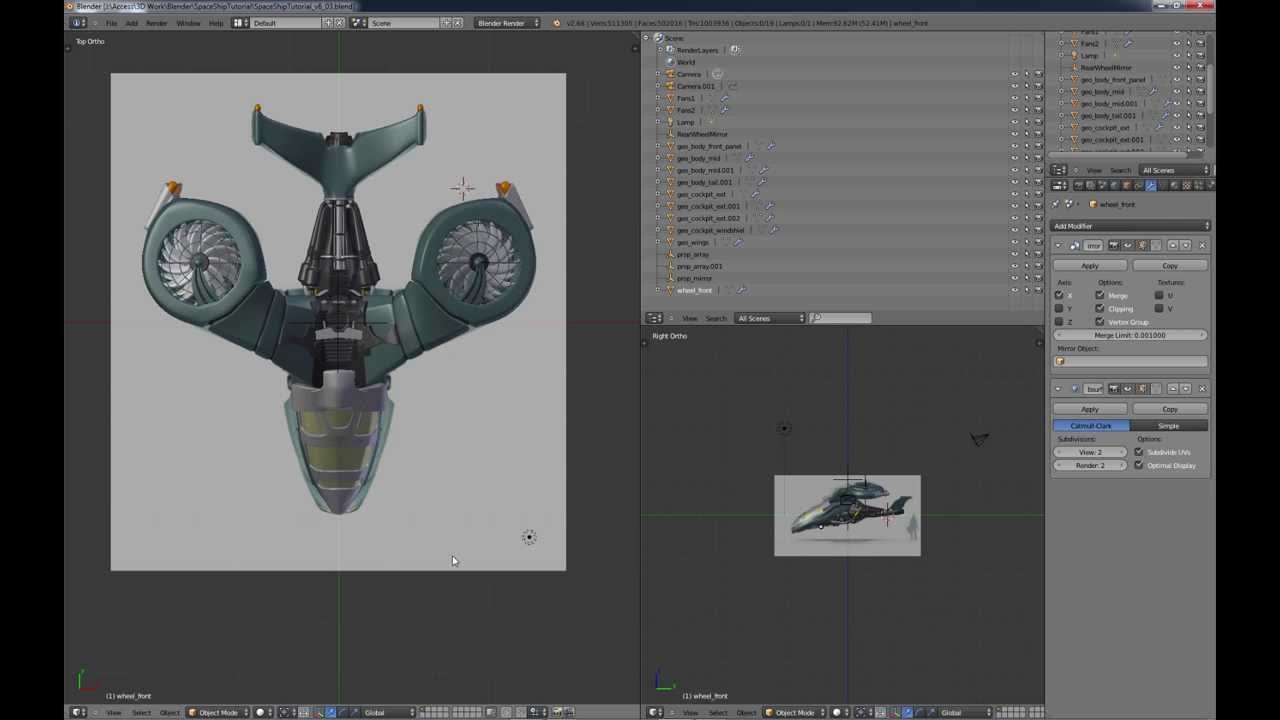Screen dimensions: 1280x720
Task: Toggle the Optimal Display checkbox
Action: (1139, 465)
